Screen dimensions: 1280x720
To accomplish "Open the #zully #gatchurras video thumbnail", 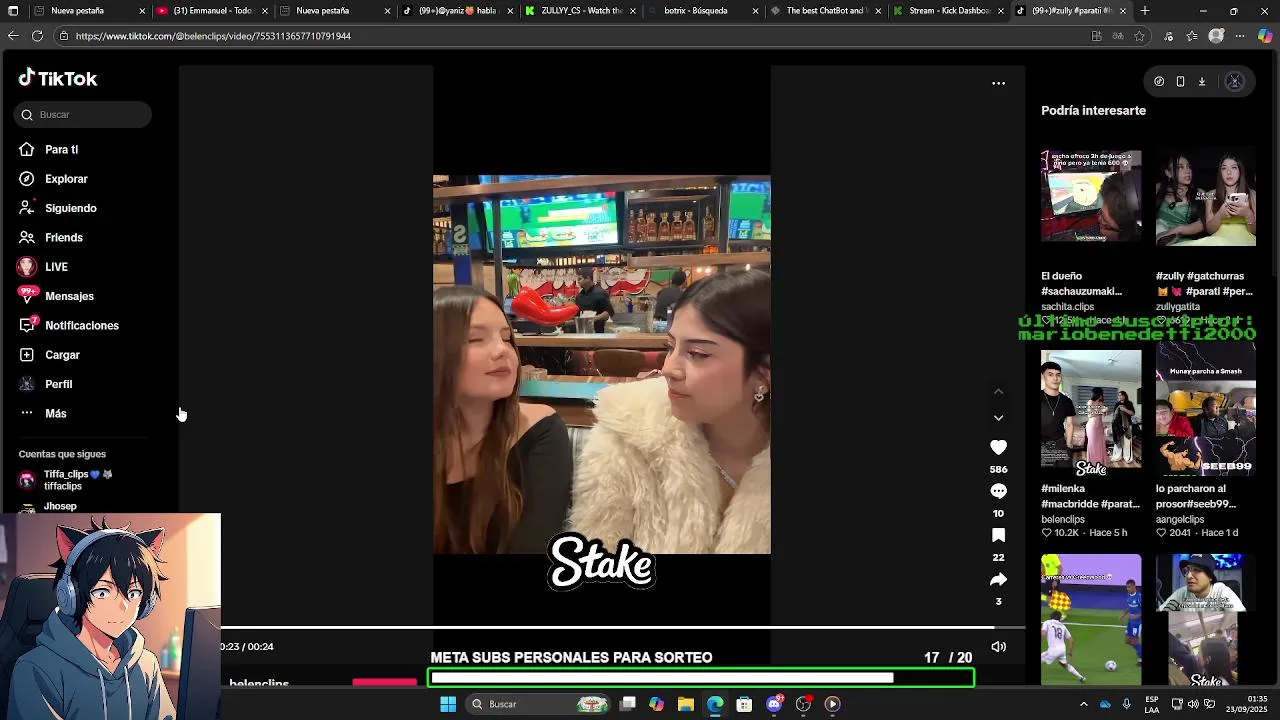I will click(x=1206, y=196).
